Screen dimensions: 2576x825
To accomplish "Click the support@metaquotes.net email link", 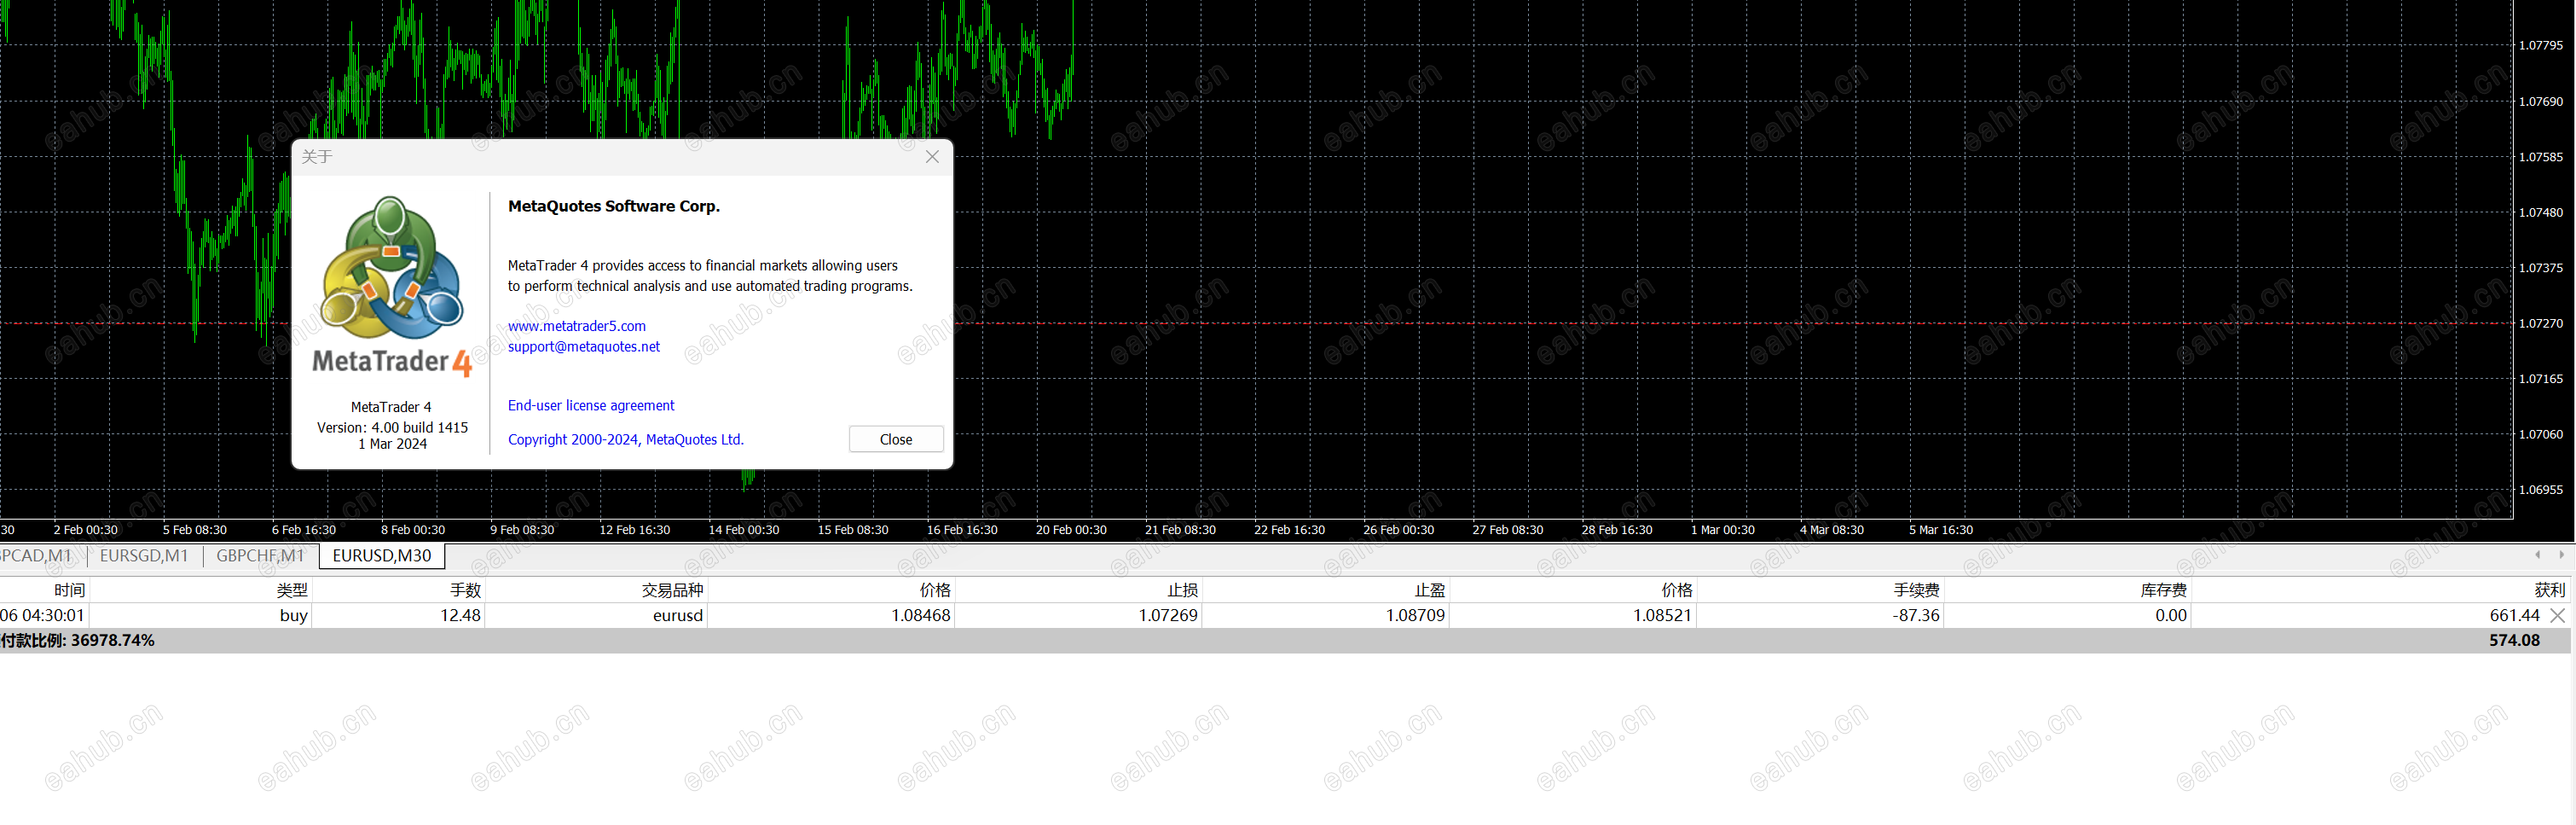I will (x=584, y=347).
